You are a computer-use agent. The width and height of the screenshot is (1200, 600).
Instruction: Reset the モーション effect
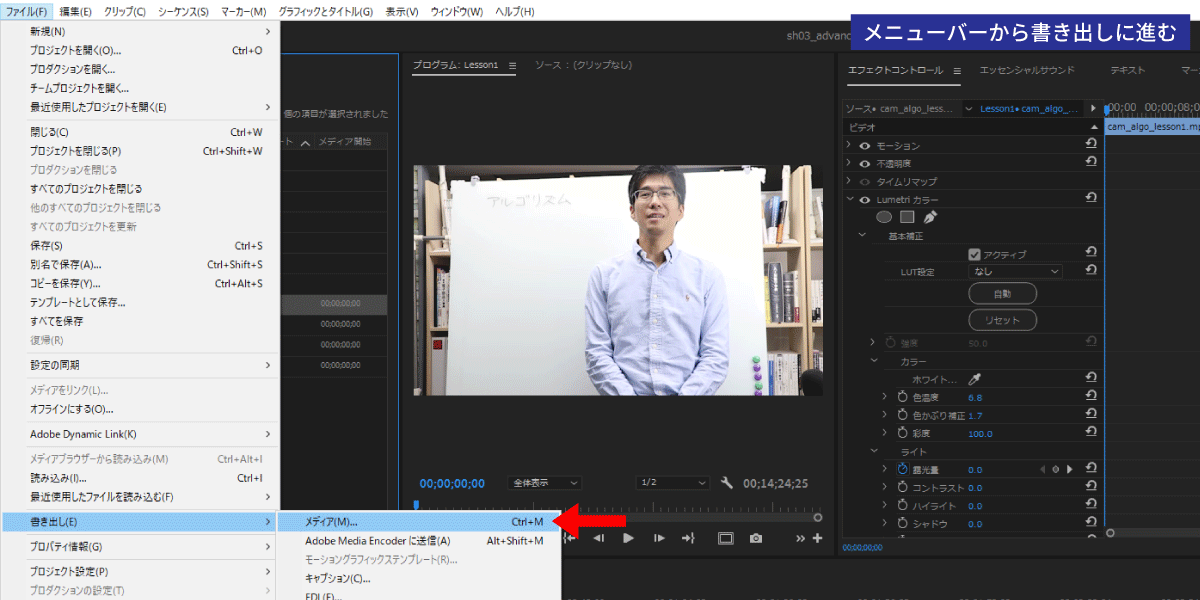tap(1091, 145)
